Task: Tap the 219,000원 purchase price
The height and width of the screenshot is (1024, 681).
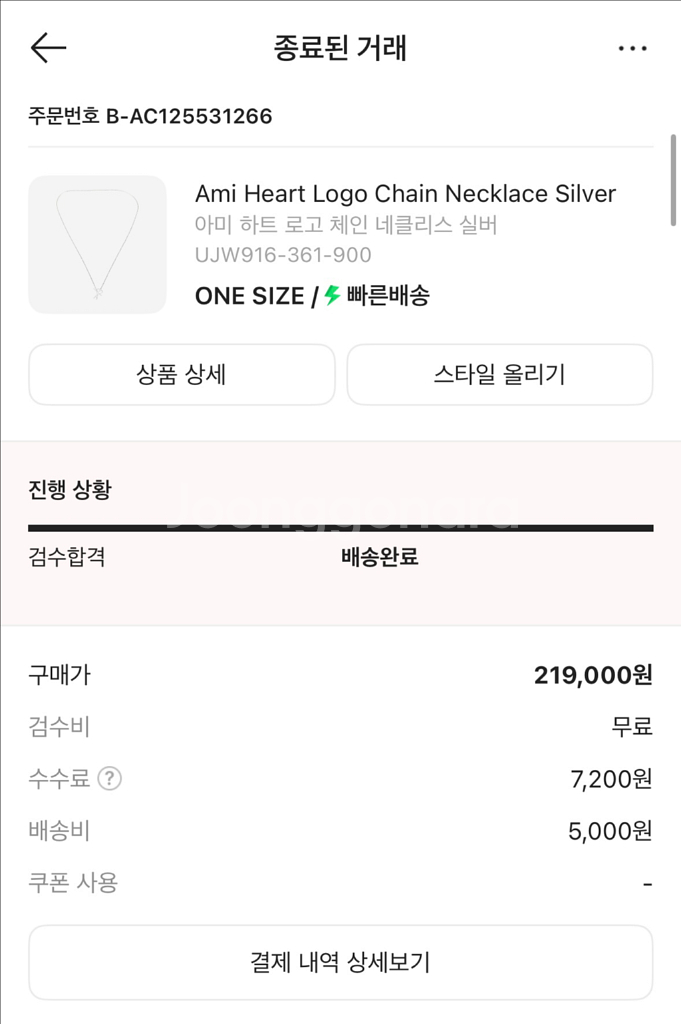Action: (x=593, y=675)
